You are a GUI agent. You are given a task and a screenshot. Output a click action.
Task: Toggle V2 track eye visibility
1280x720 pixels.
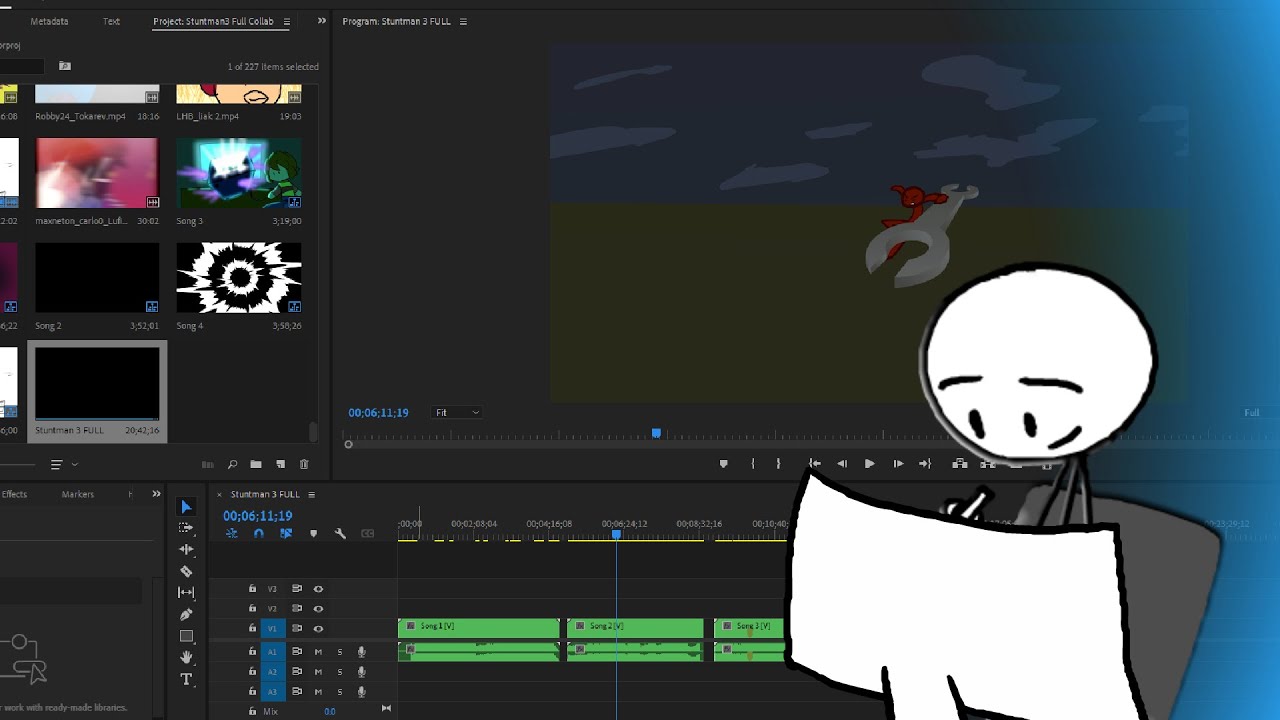point(318,609)
